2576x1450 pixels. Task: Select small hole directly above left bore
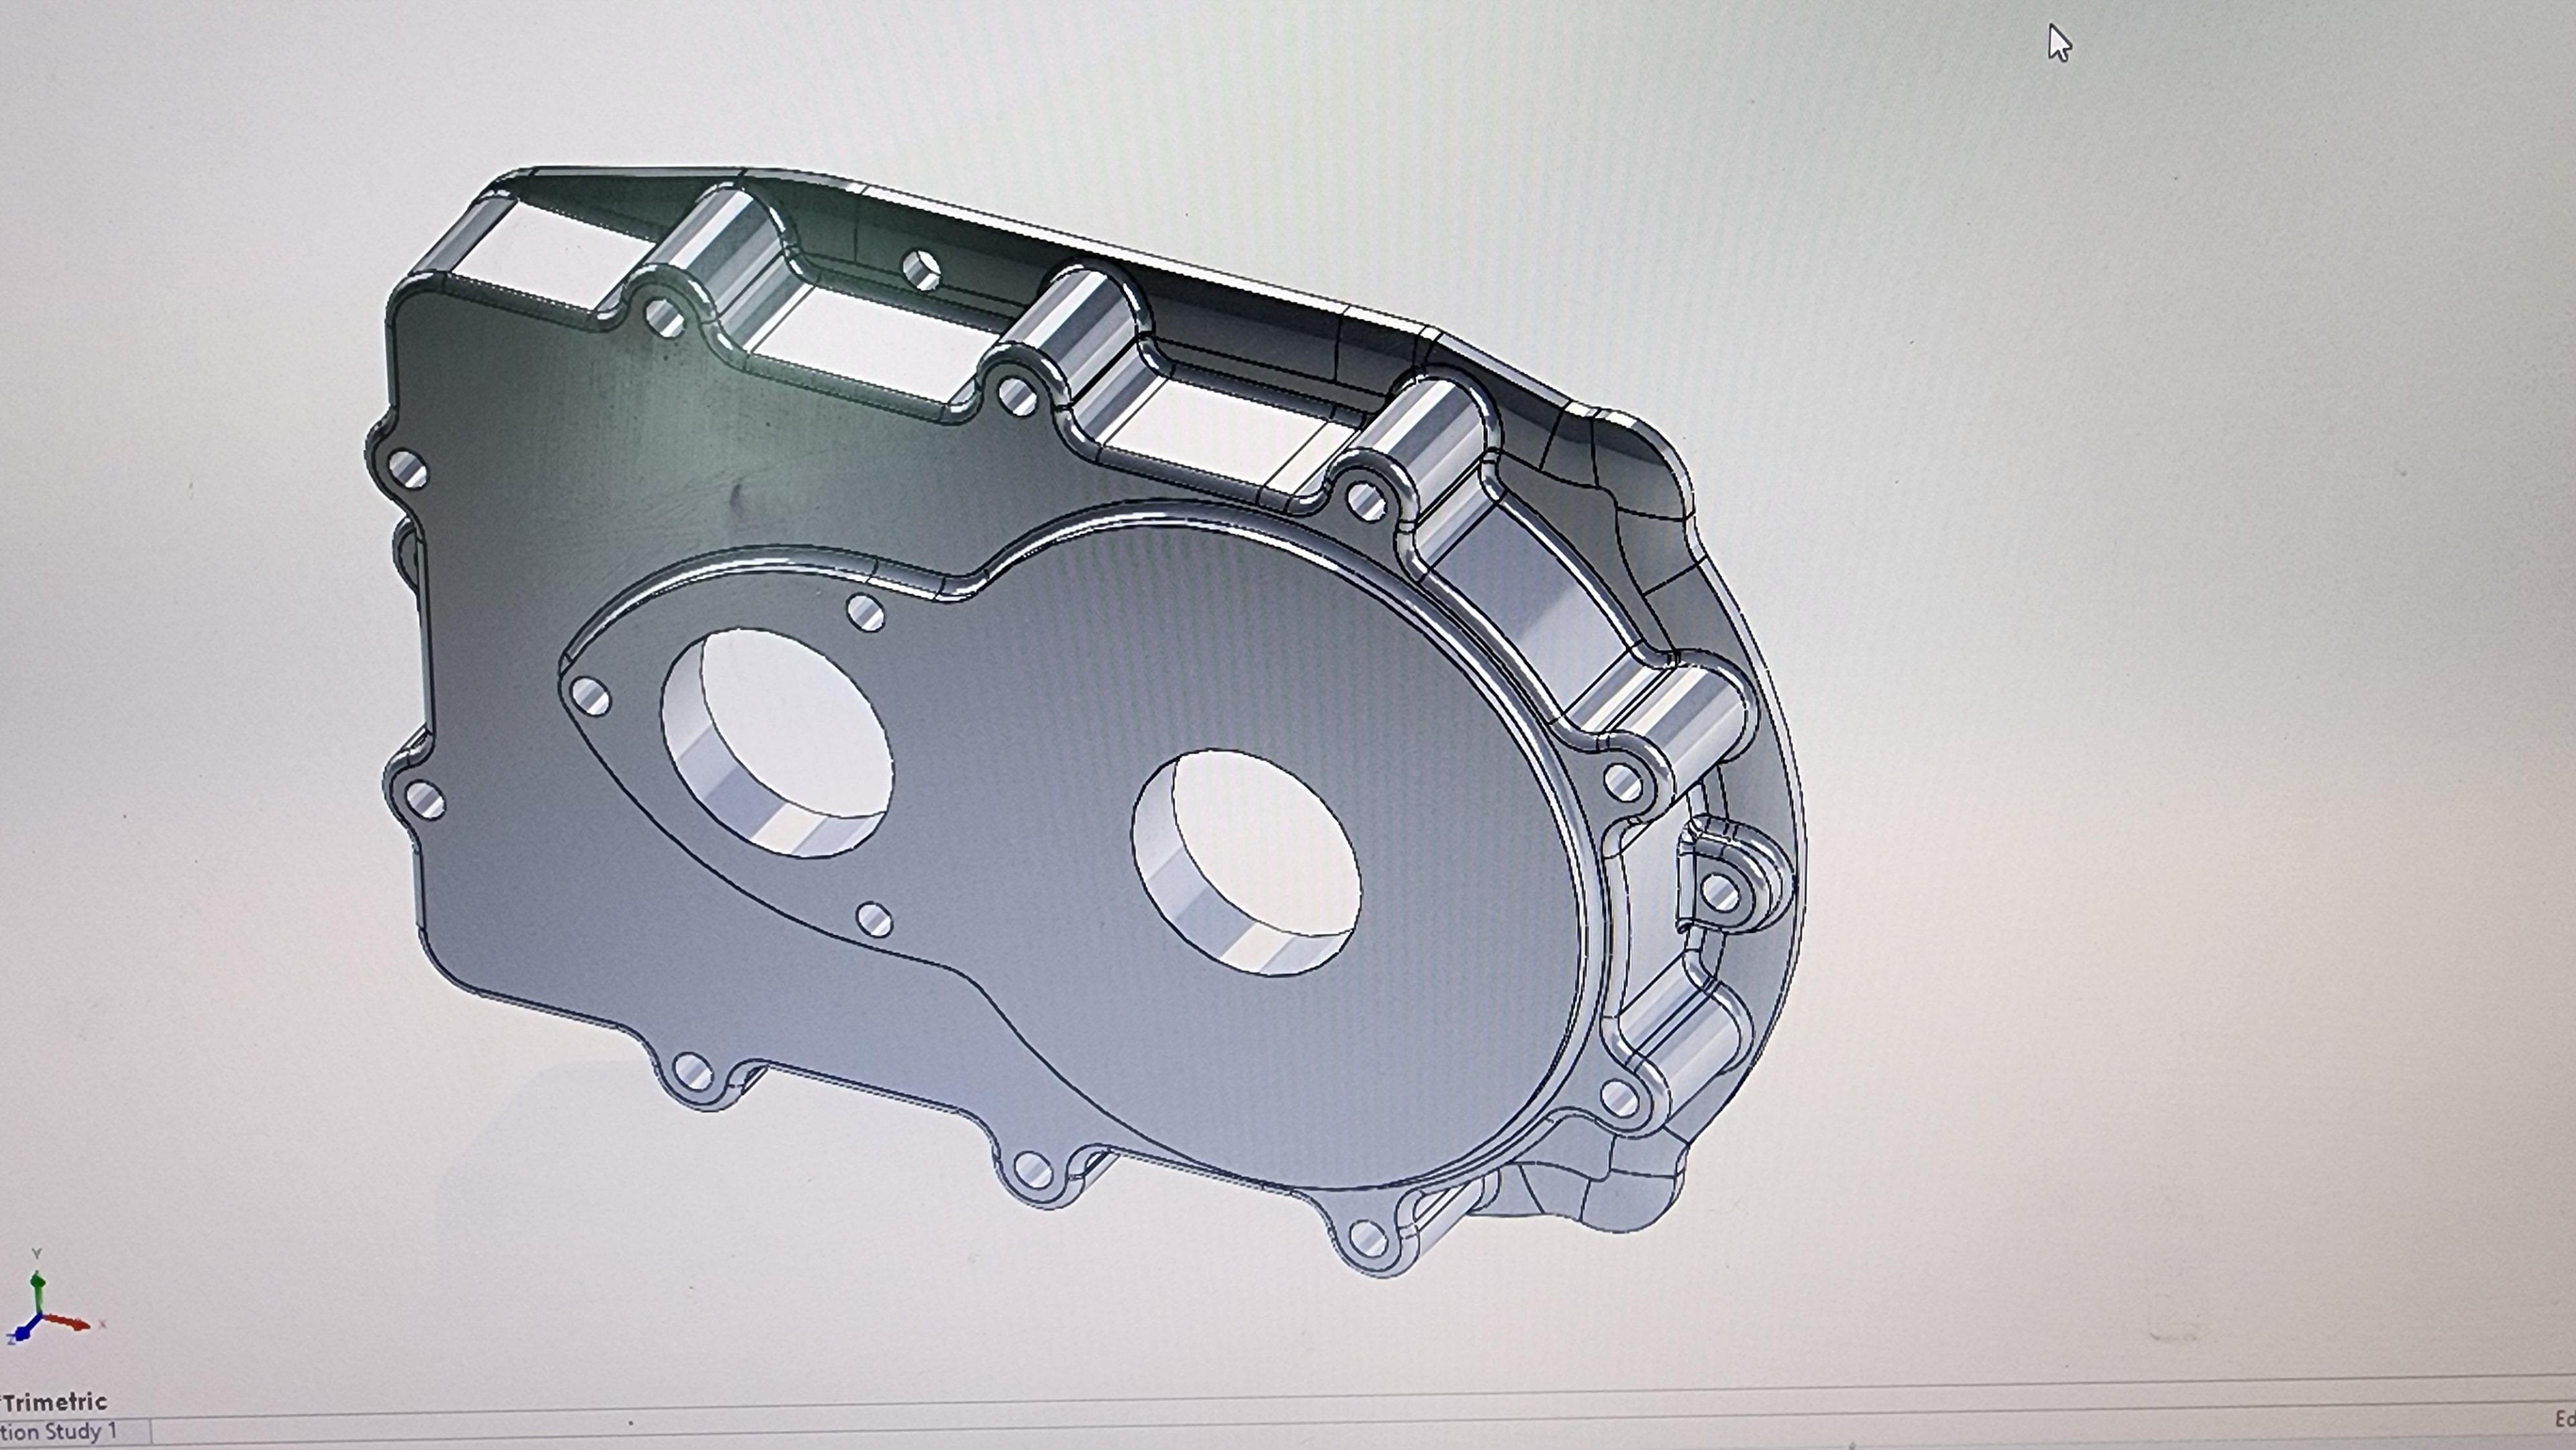[x=865, y=612]
